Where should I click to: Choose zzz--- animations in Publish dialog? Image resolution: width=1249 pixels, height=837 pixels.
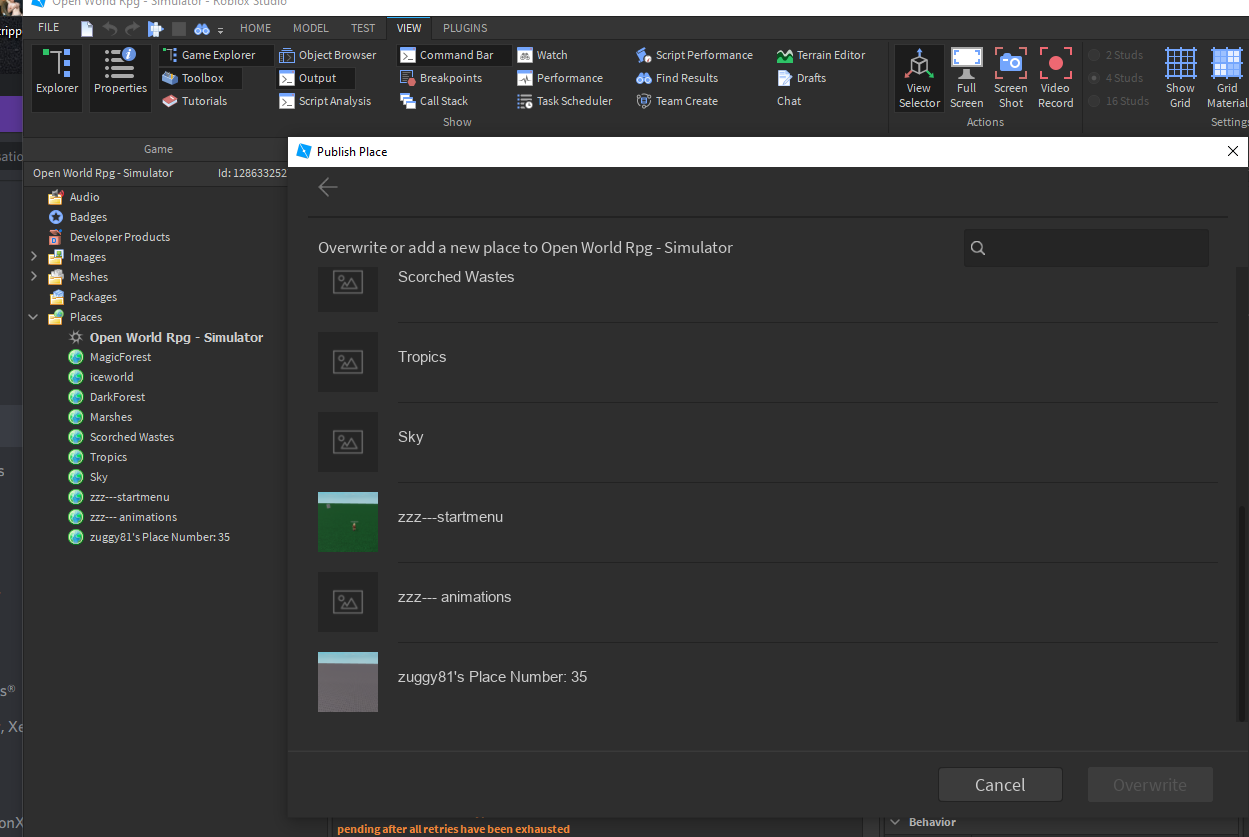[x=768, y=602]
